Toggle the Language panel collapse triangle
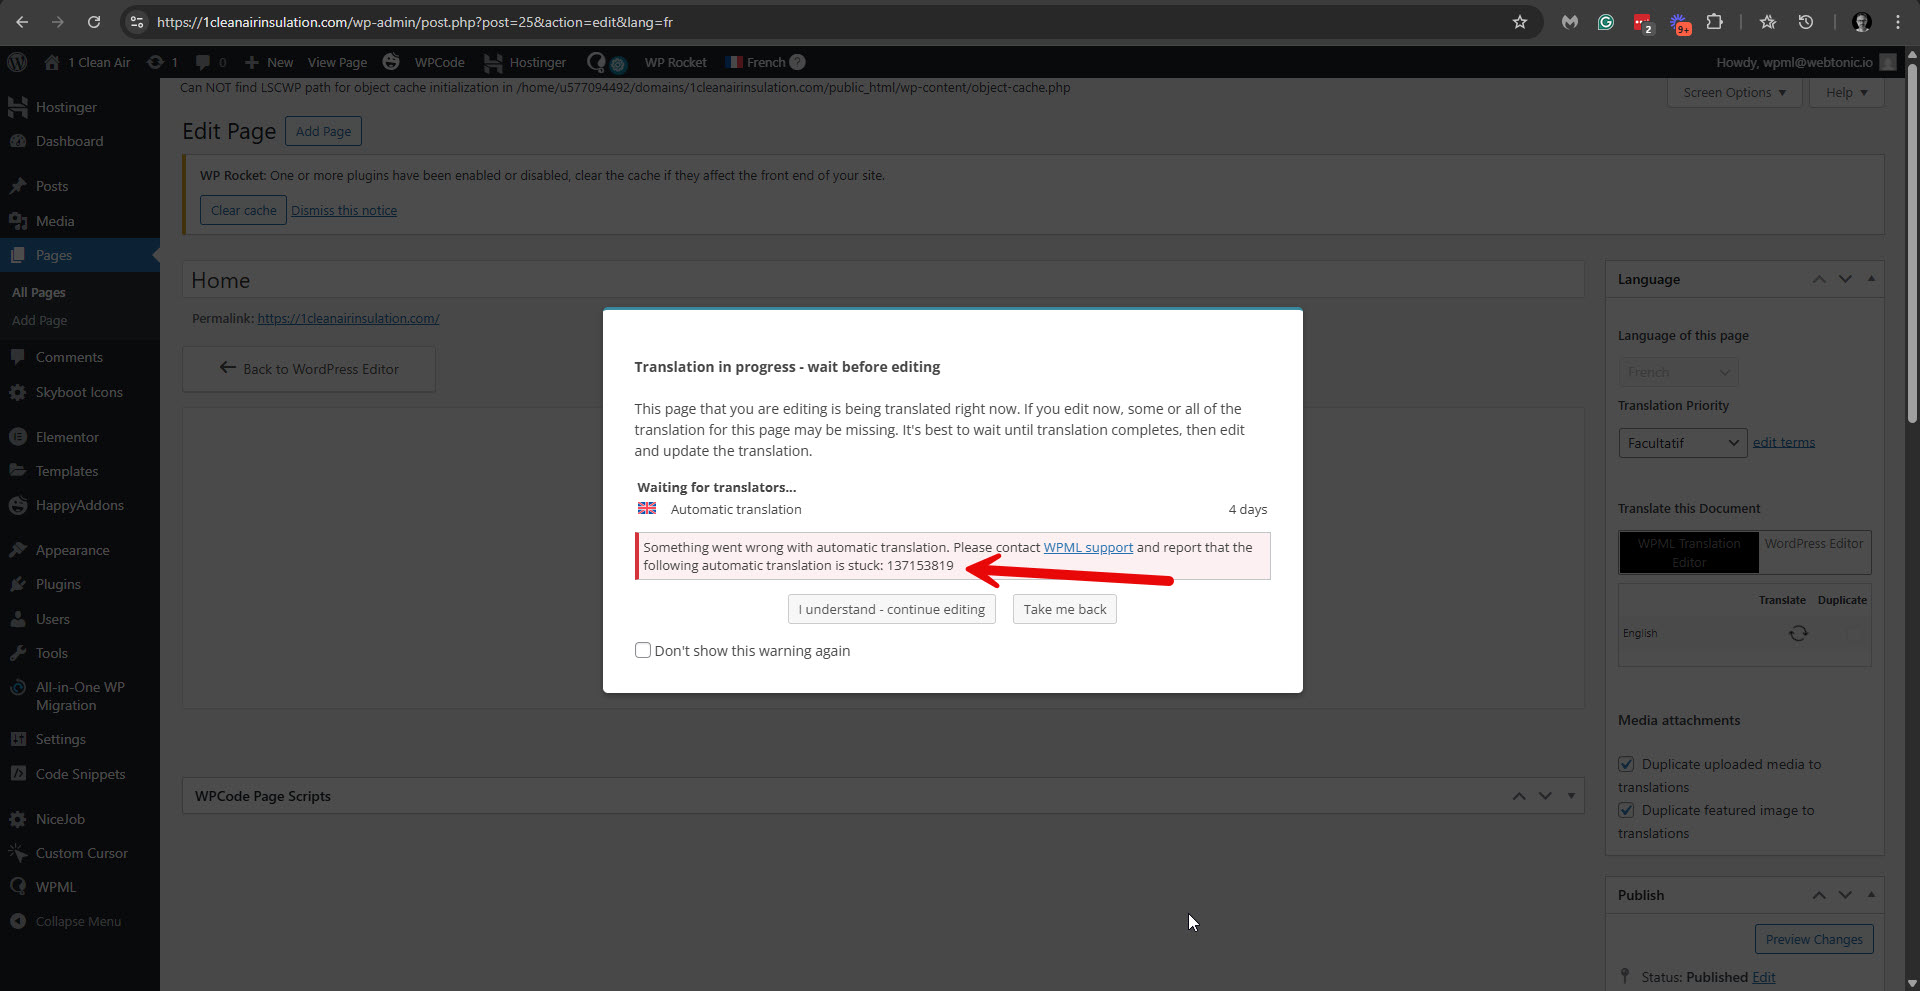This screenshot has width=1920, height=991. click(1871, 279)
